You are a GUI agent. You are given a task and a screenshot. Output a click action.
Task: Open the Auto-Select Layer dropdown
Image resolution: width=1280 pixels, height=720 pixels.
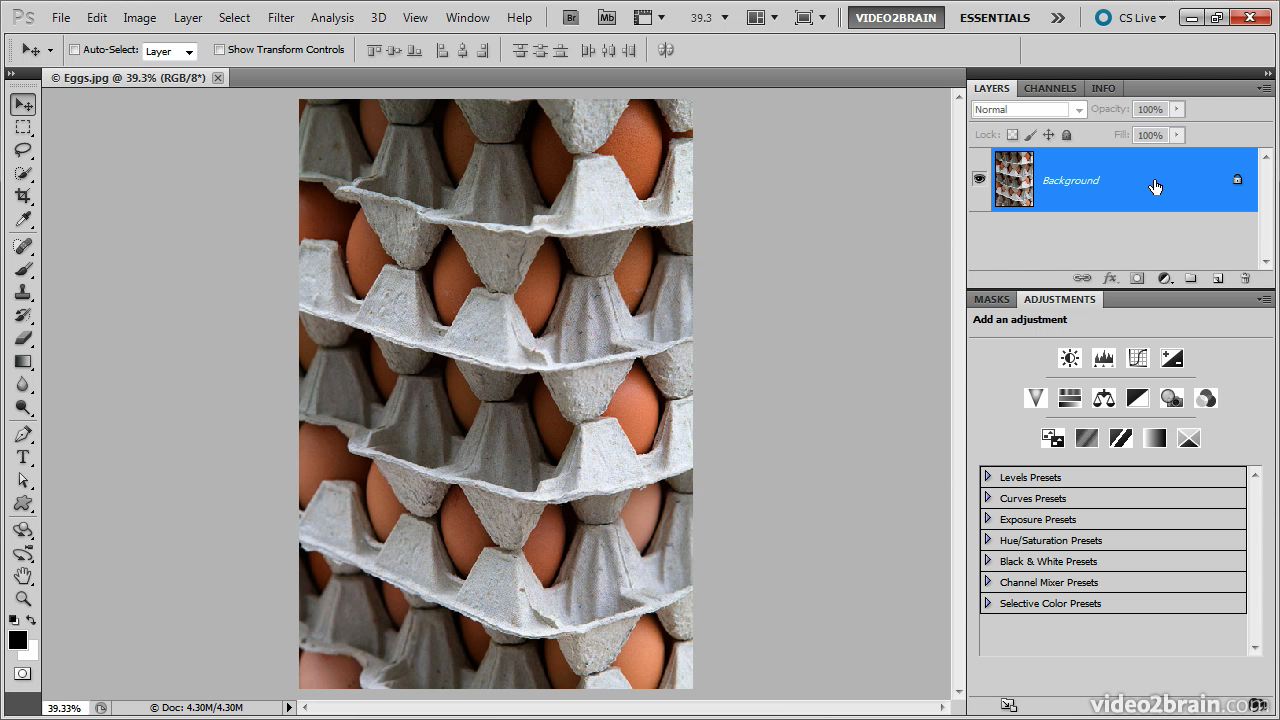[x=170, y=51]
